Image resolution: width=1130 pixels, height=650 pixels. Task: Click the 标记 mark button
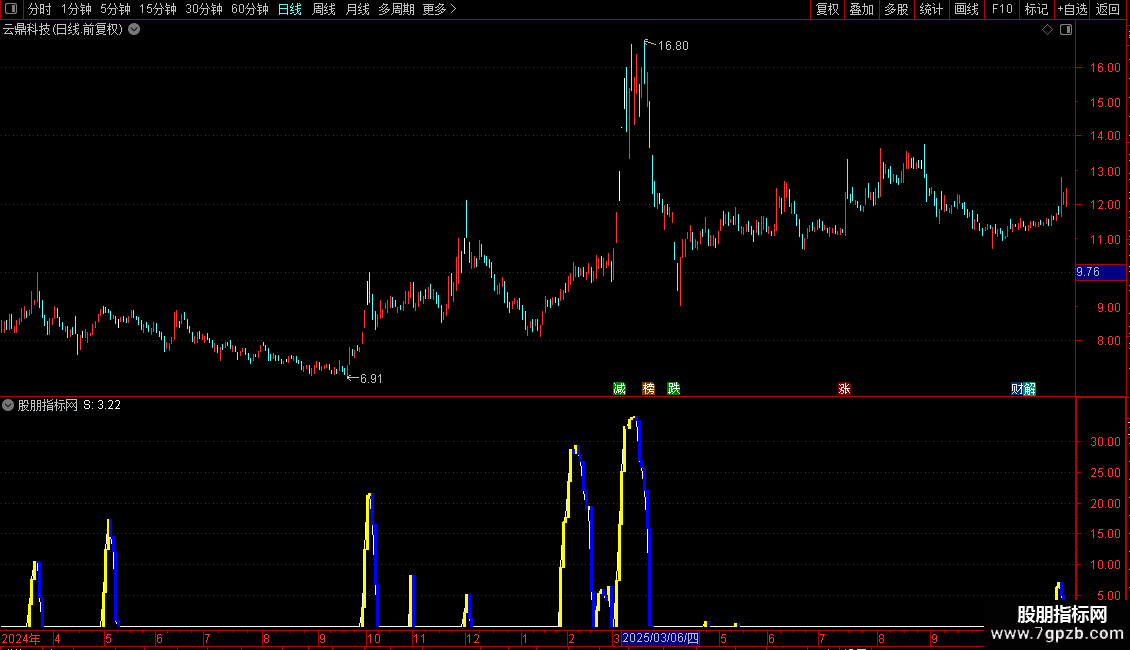(1036, 9)
